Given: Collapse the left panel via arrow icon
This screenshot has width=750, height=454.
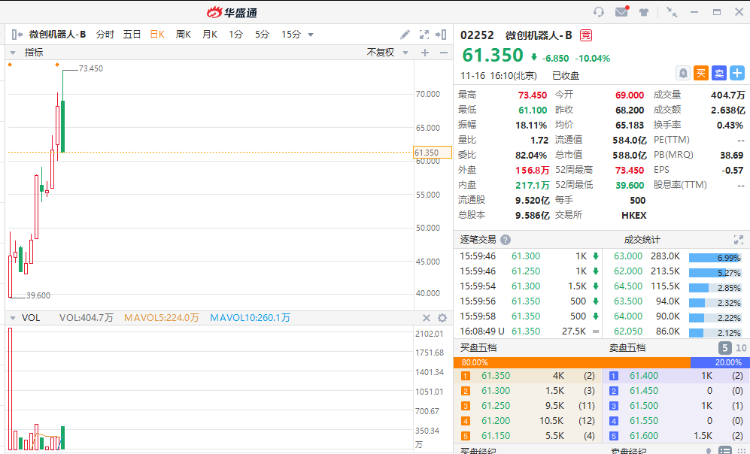Looking at the screenshot, I should 16,34.
